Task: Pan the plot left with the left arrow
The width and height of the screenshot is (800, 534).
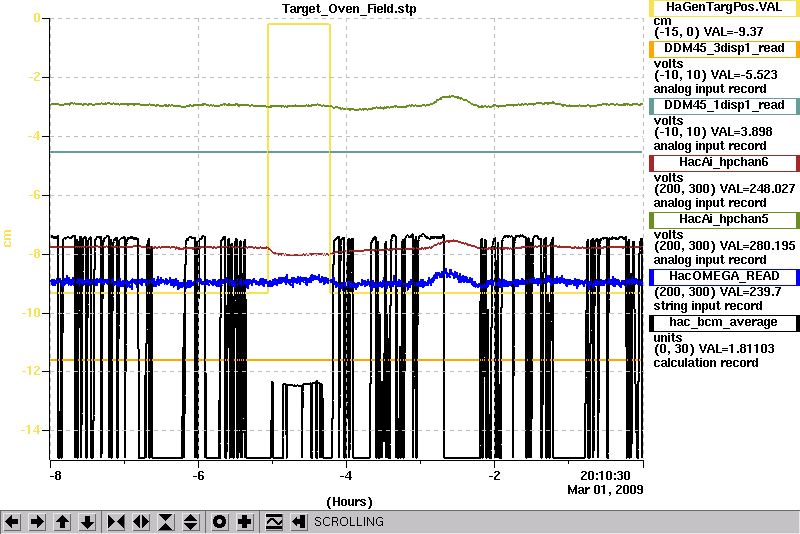Action: (12, 522)
